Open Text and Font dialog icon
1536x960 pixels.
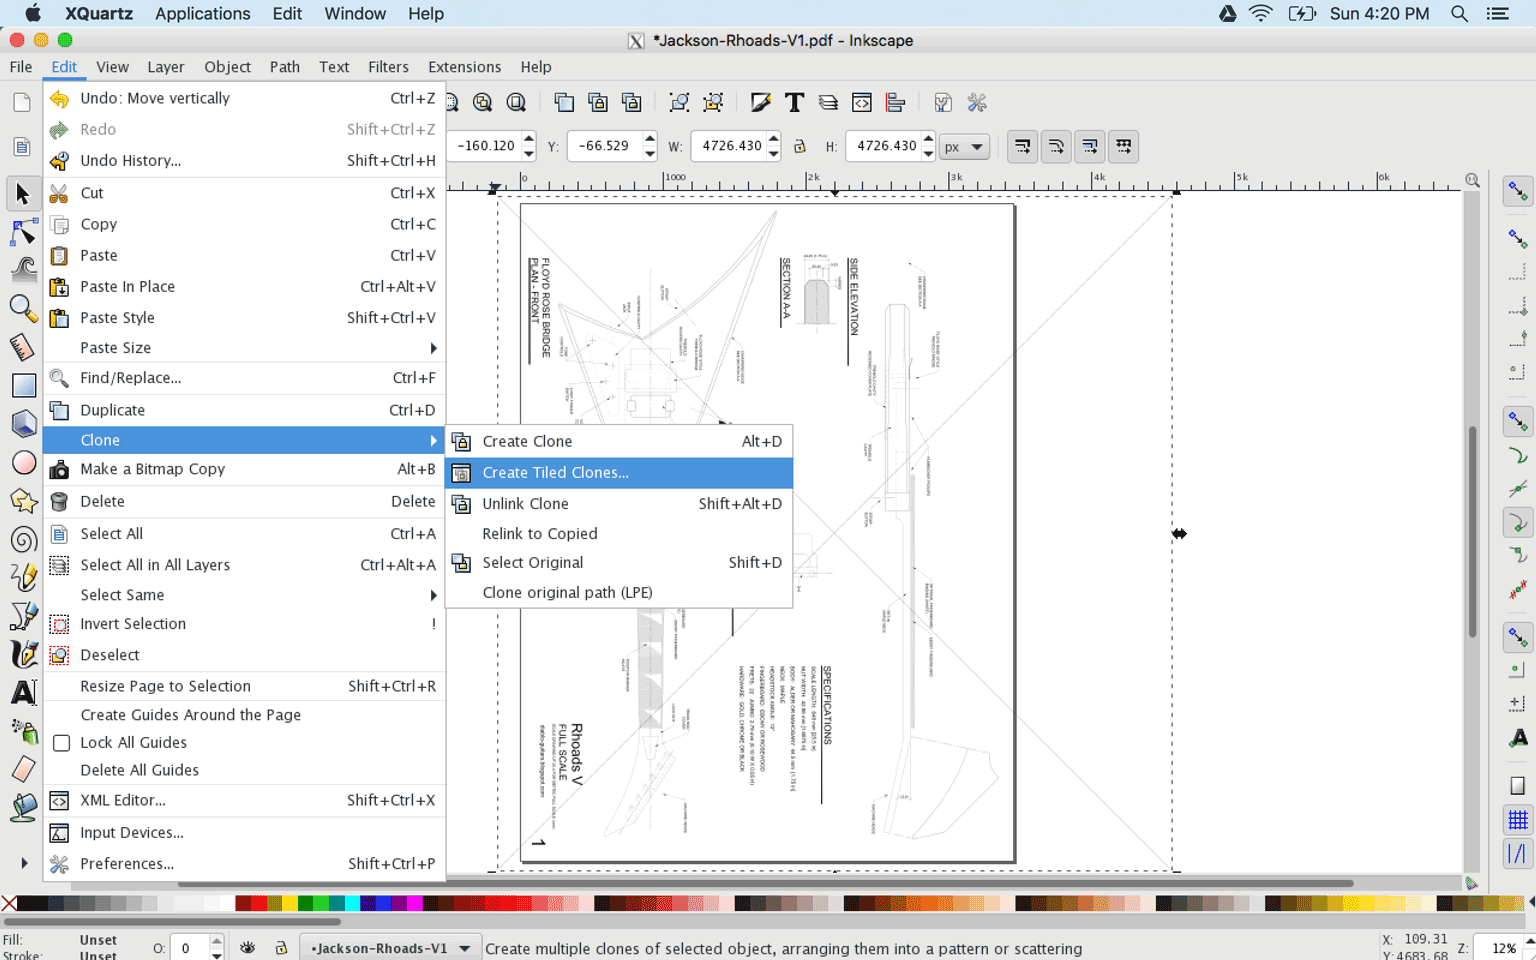pyautogui.click(x=794, y=102)
